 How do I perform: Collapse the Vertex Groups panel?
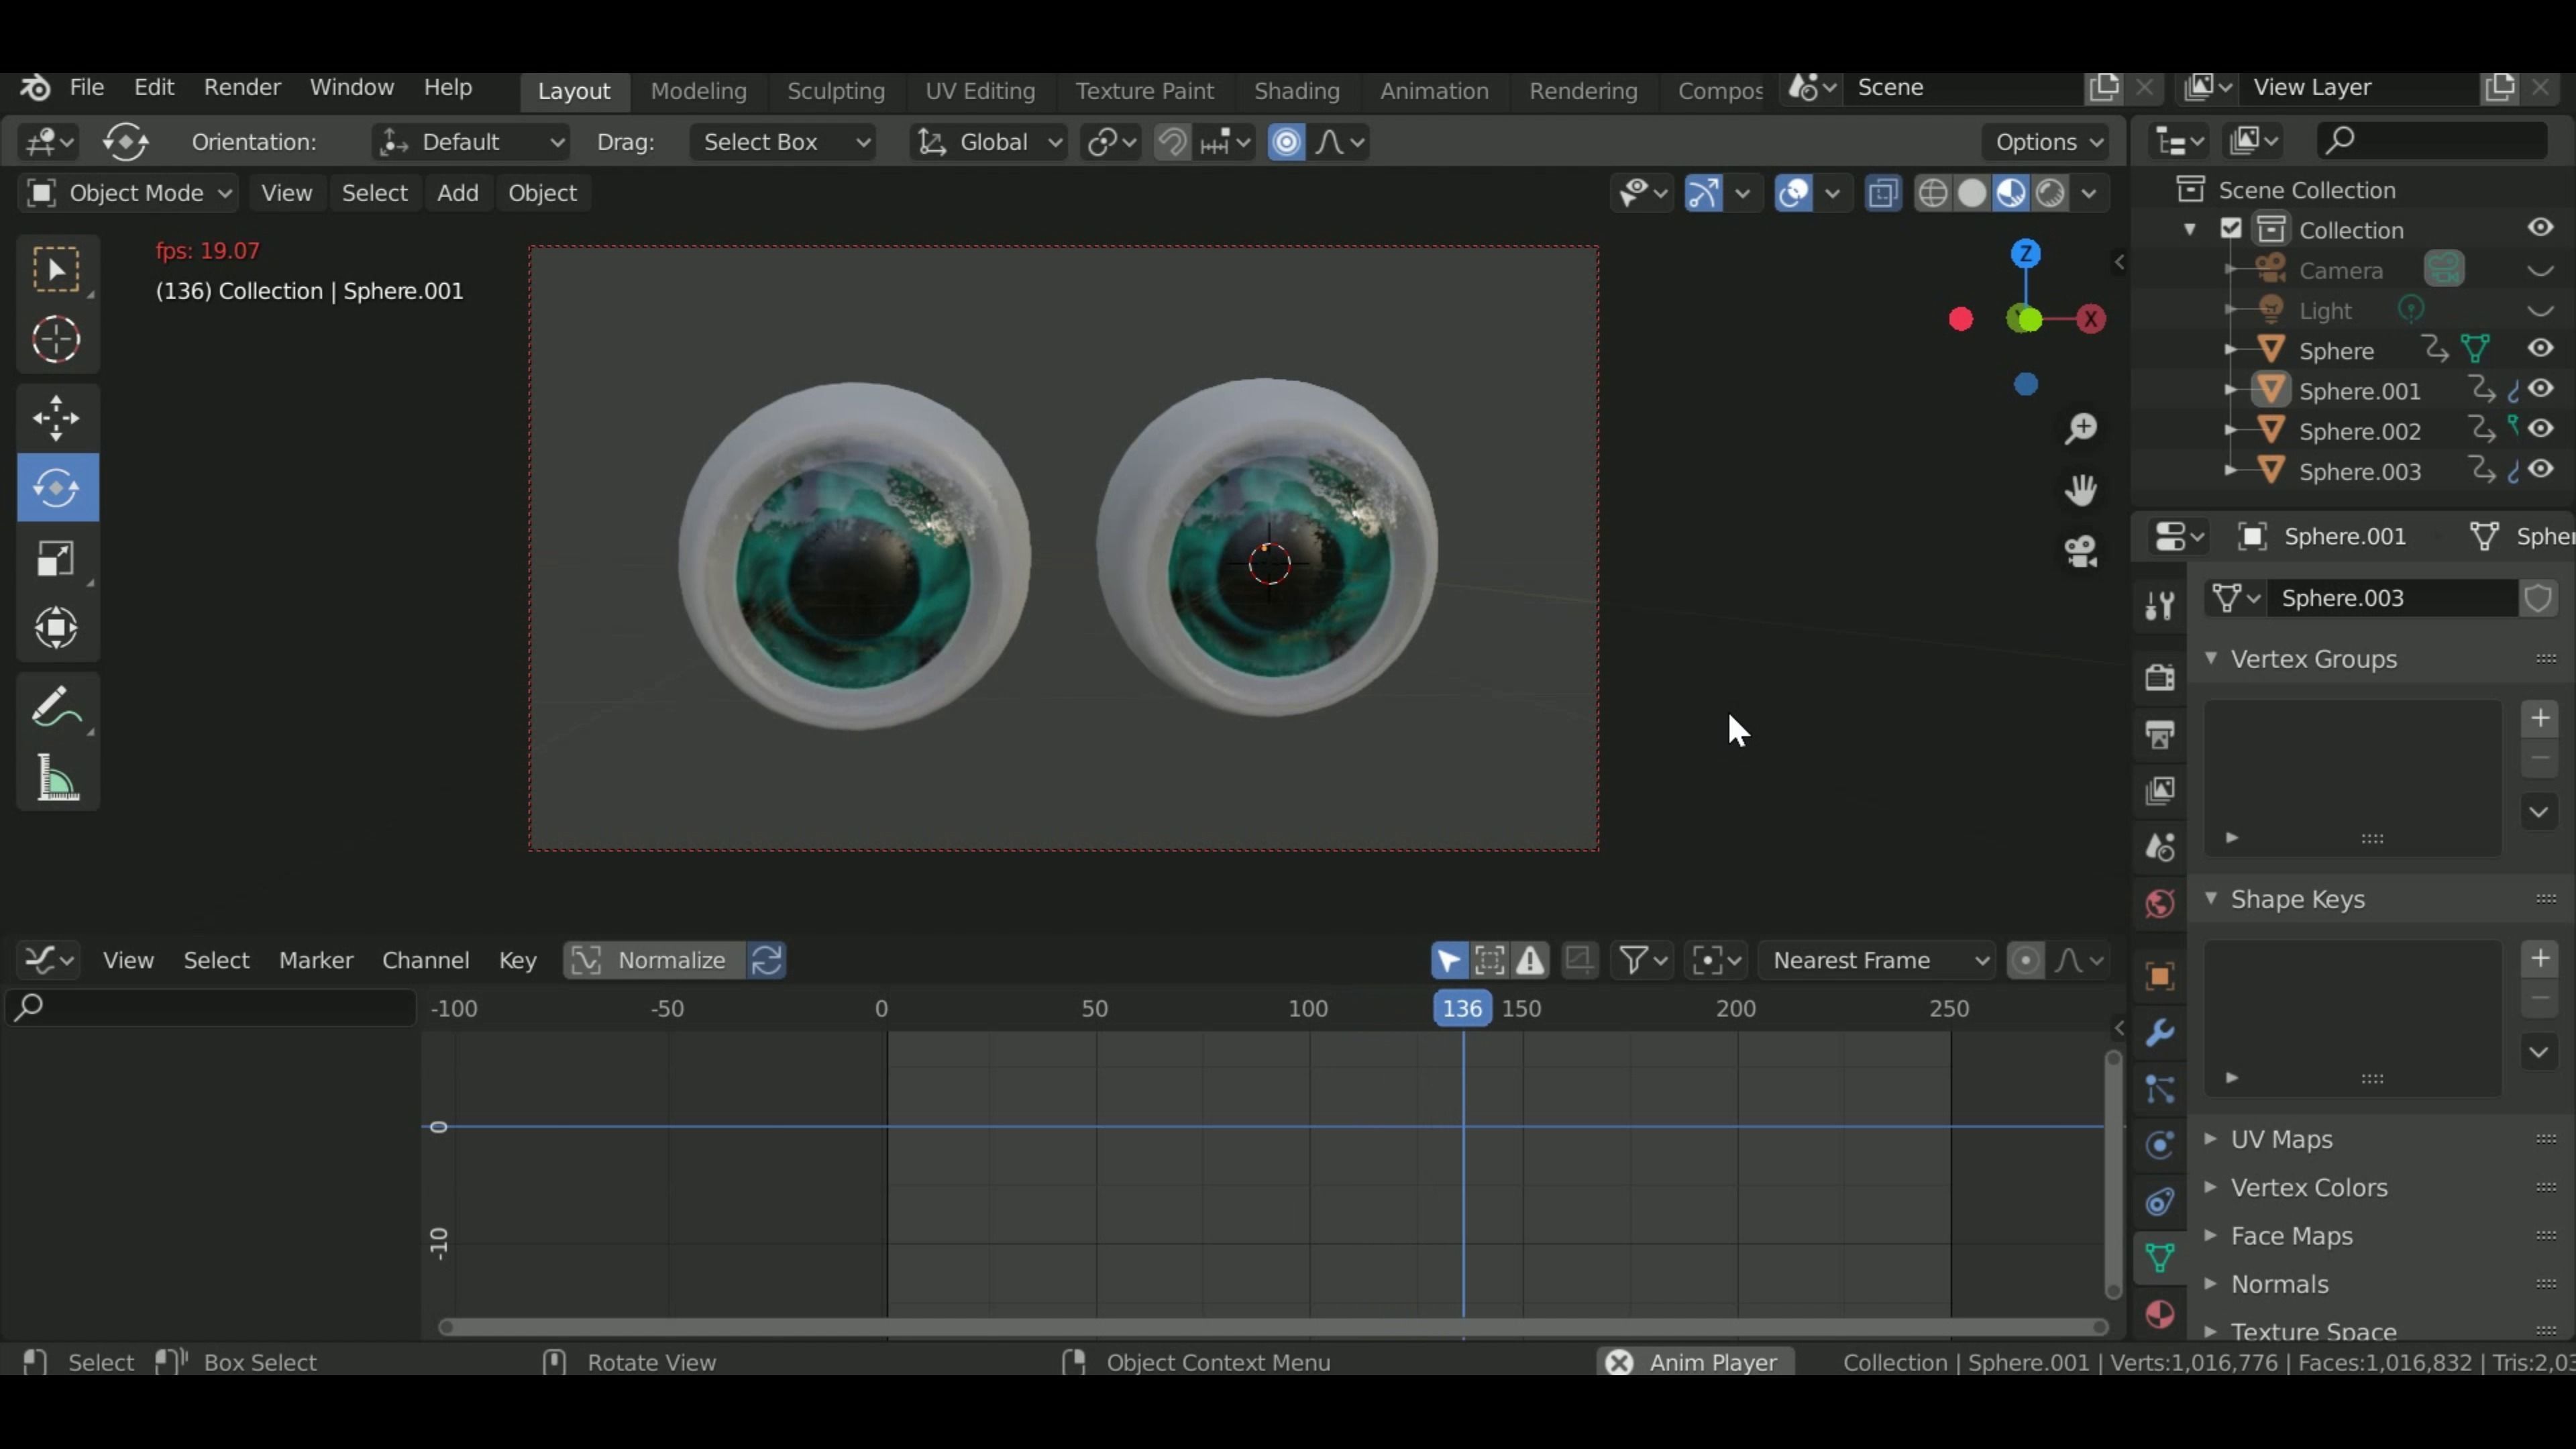point(2211,658)
